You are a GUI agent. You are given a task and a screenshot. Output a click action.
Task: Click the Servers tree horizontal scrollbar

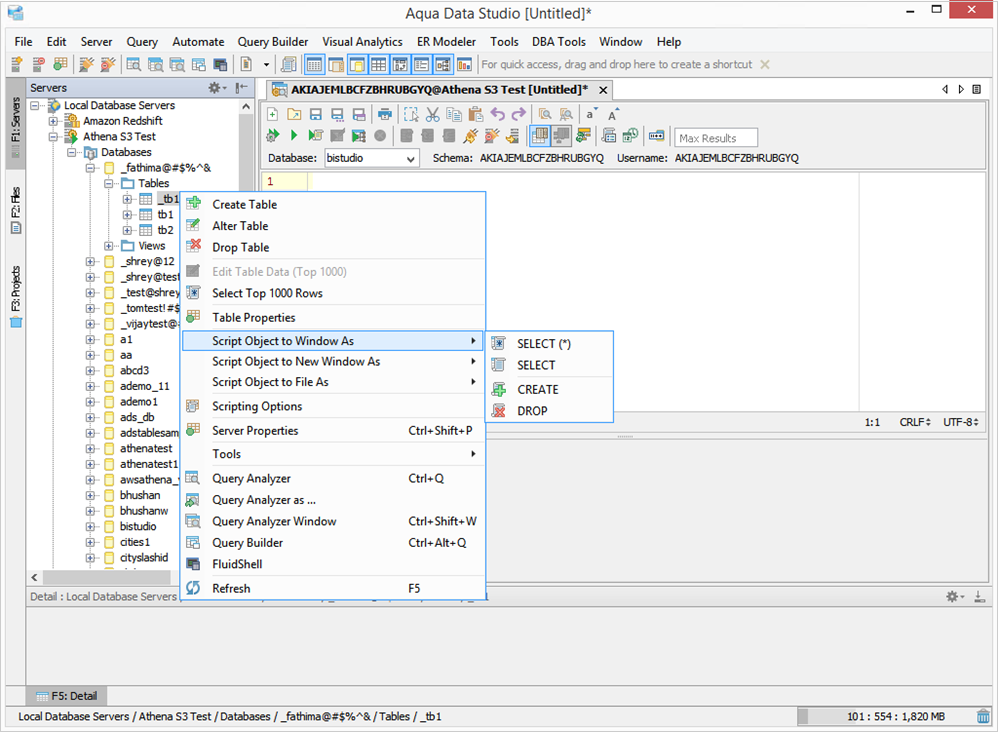tap(108, 577)
